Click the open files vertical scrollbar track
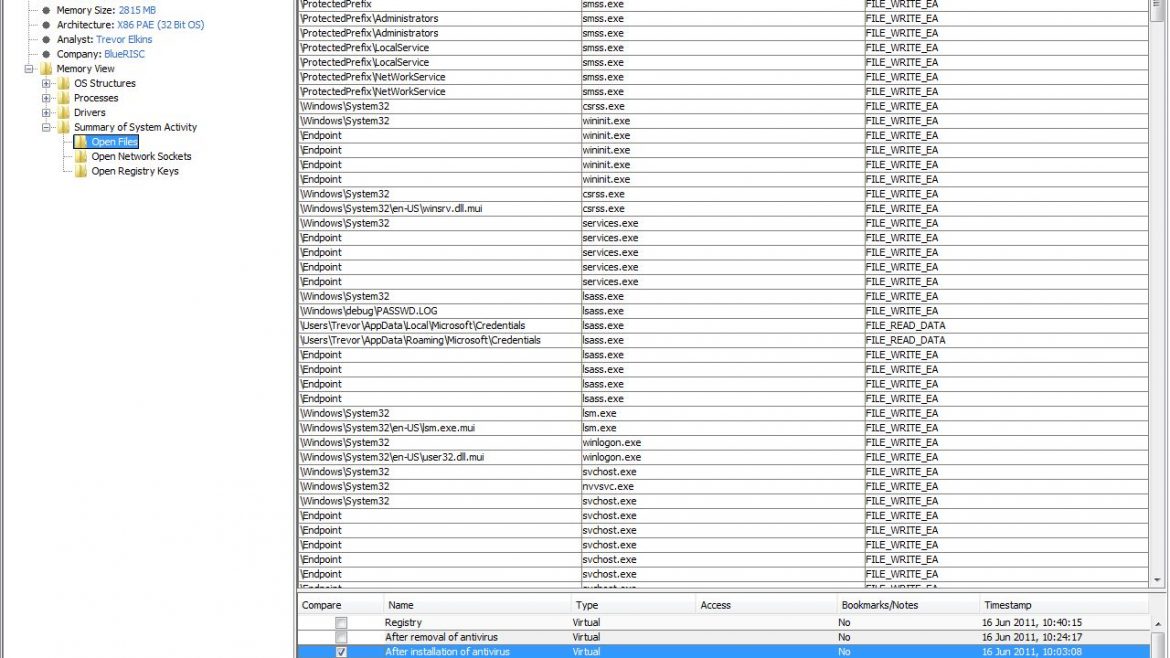Image resolution: width=1170 pixels, height=658 pixels. pos(1157,298)
